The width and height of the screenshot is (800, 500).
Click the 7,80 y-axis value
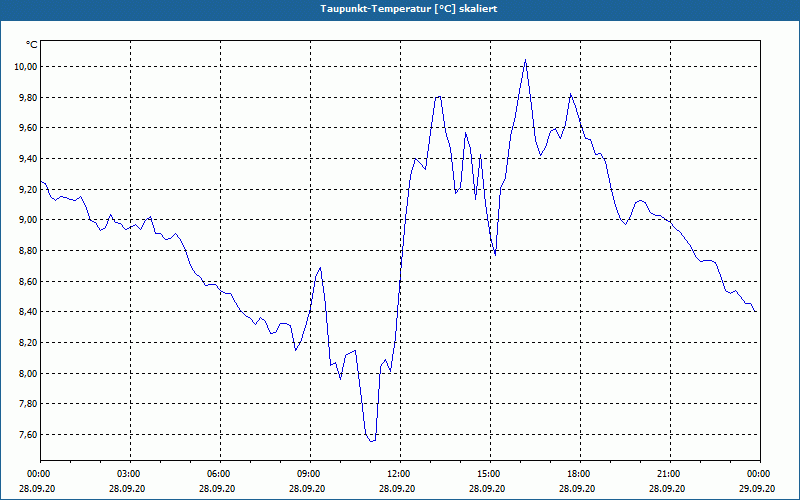tap(29, 404)
